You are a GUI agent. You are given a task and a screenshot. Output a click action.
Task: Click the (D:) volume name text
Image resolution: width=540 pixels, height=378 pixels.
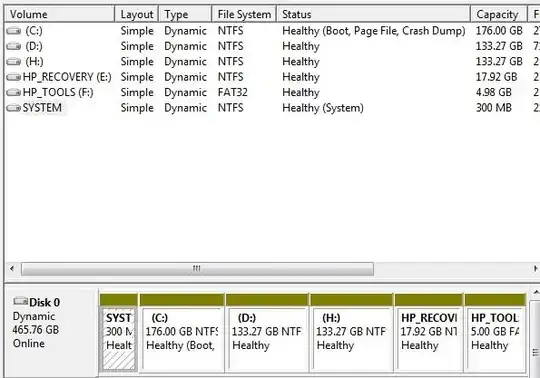[x=34, y=46]
